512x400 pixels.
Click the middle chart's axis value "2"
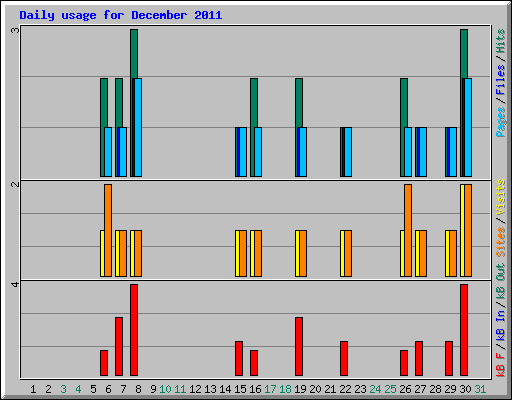click(15, 184)
